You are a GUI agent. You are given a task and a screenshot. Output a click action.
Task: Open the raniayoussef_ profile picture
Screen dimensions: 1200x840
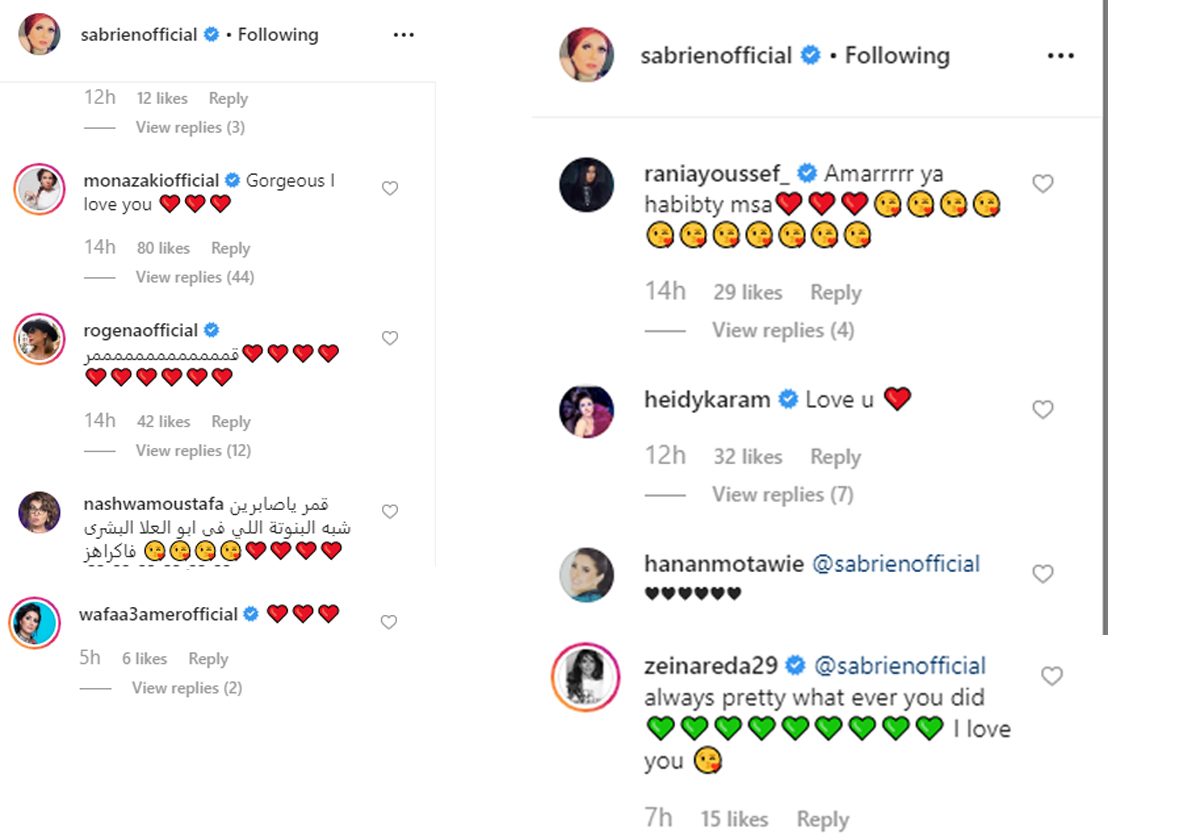point(586,185)
